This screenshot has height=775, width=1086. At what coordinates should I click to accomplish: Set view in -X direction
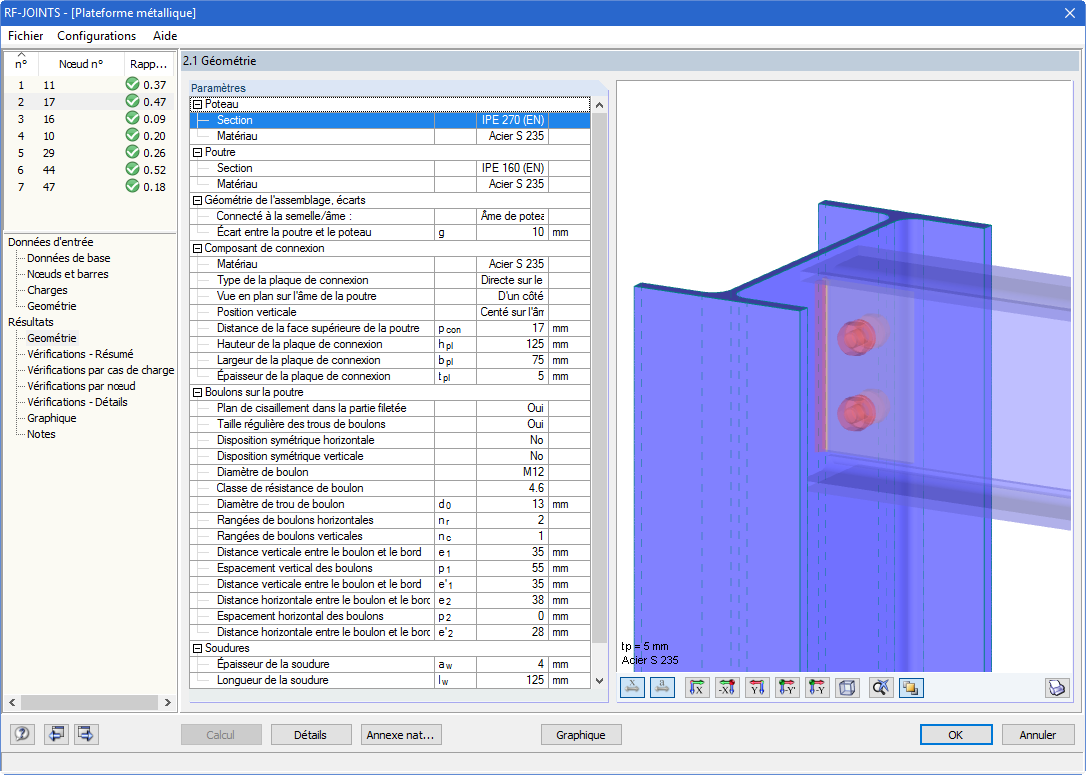727,688
